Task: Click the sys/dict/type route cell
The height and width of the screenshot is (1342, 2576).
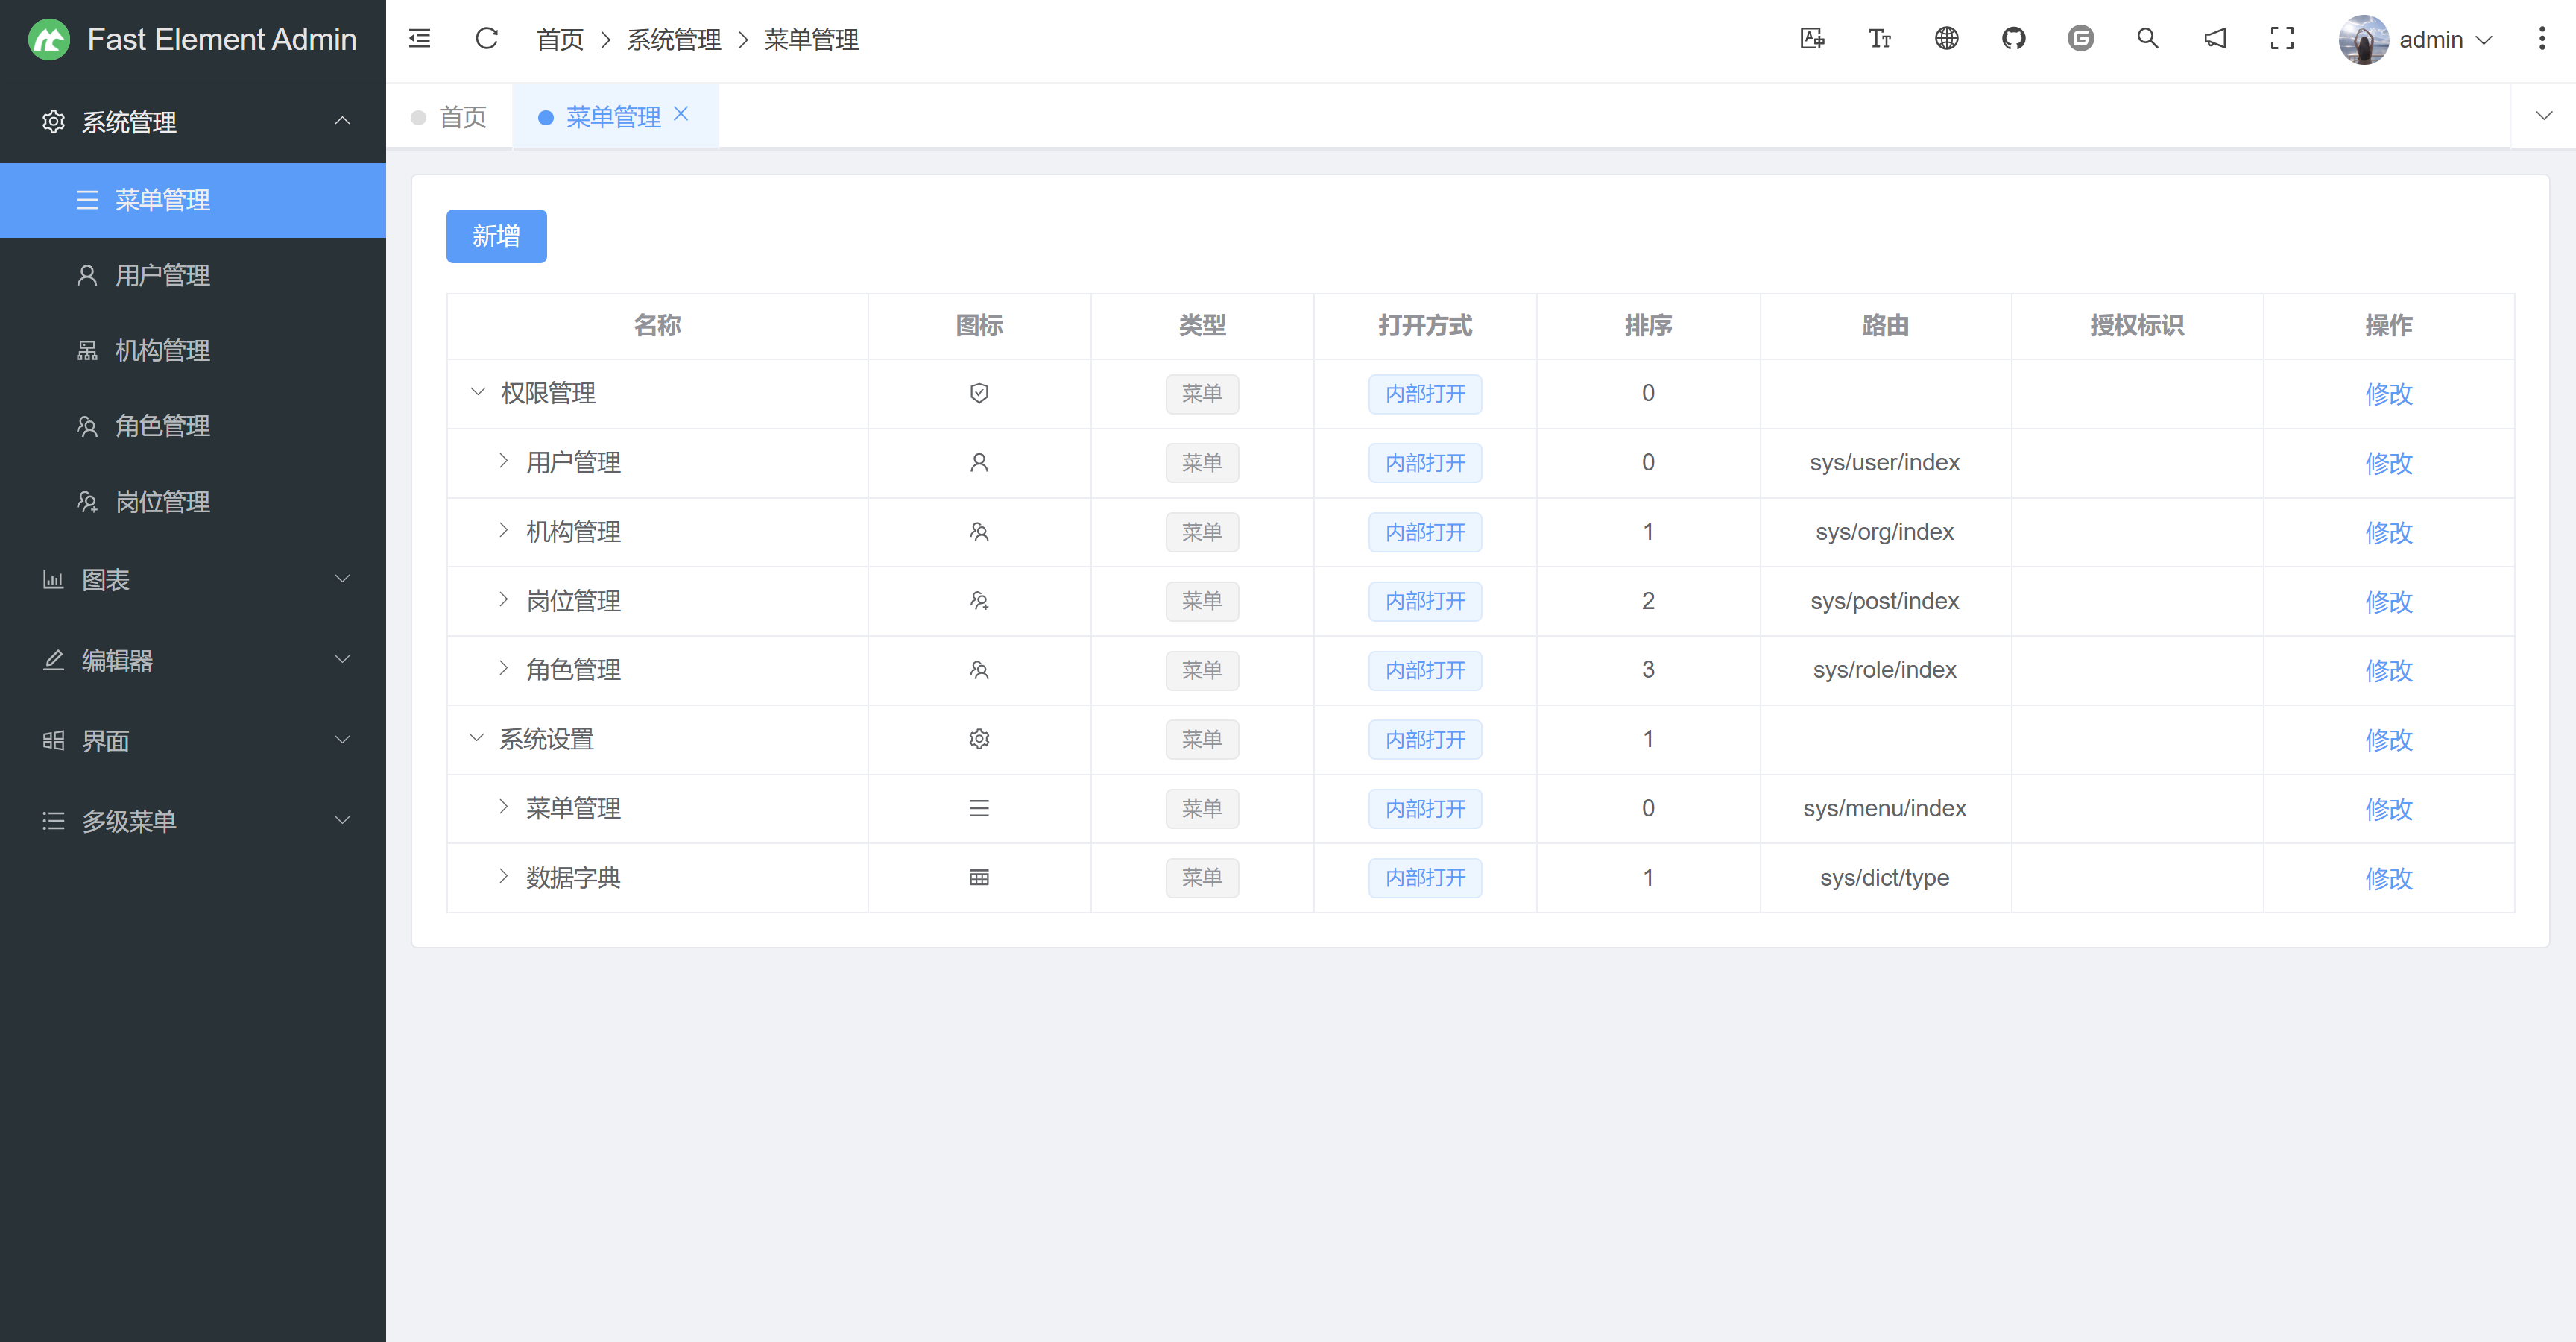Action: (x=1884, y=878)
